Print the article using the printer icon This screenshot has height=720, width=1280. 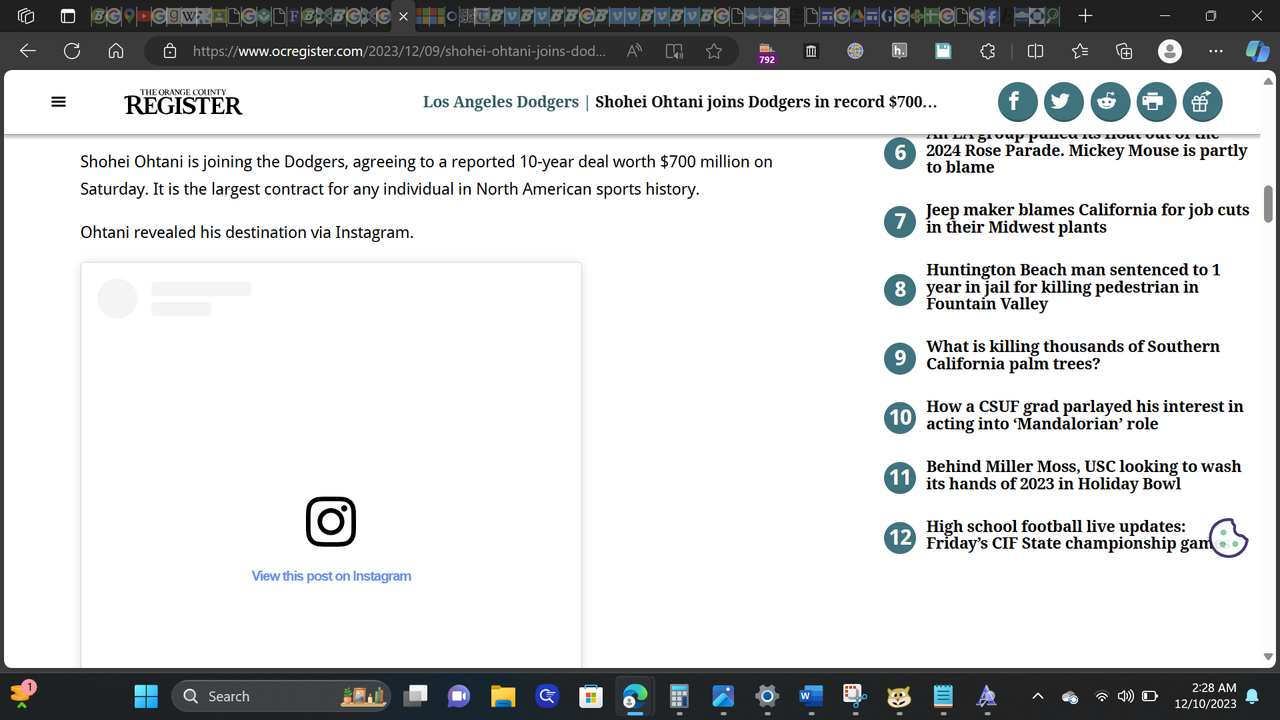point(1155,102)
